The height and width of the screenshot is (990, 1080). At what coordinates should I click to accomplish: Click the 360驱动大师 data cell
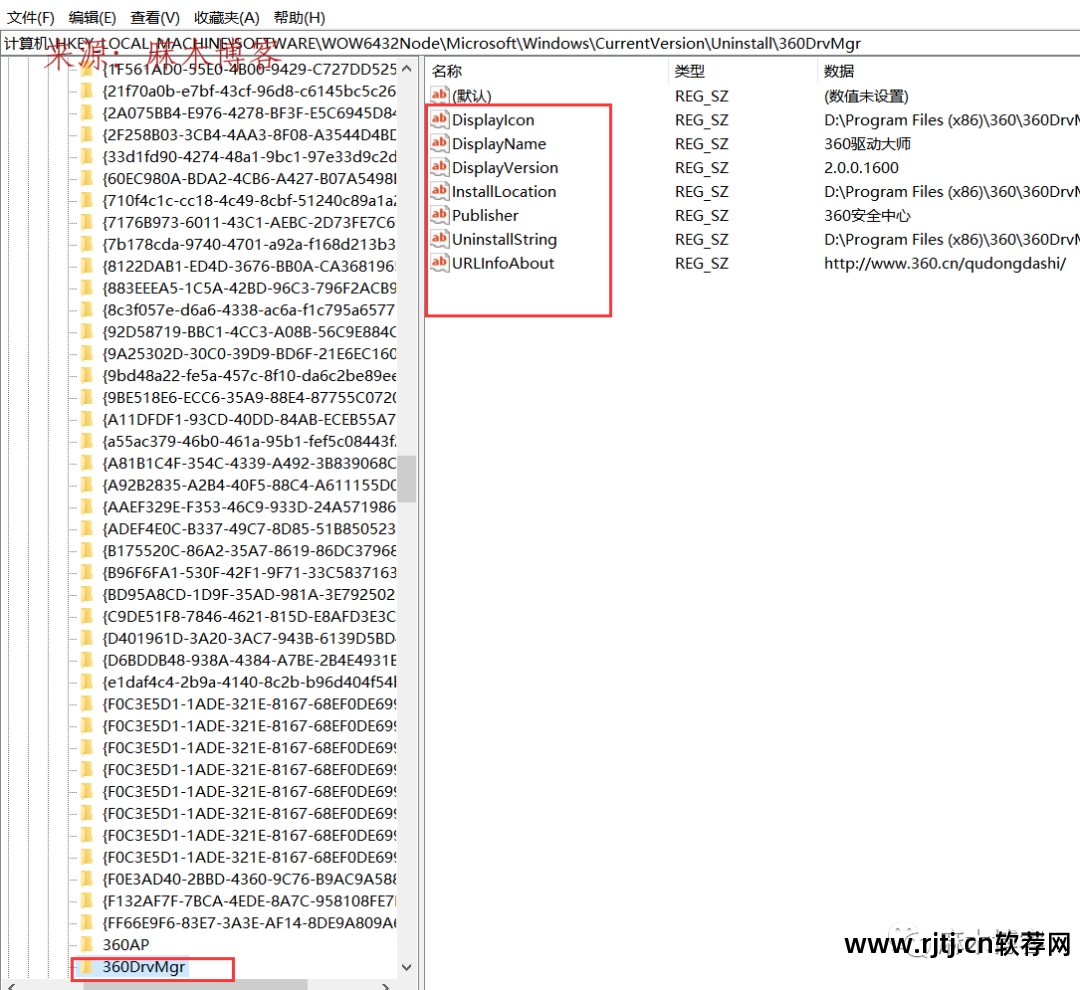(x=867, y=144)
